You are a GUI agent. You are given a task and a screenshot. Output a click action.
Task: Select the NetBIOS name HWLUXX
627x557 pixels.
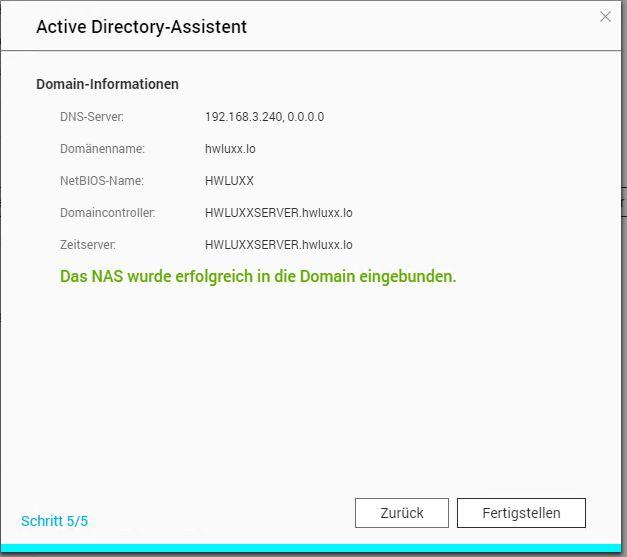click(x=229, y=181)
